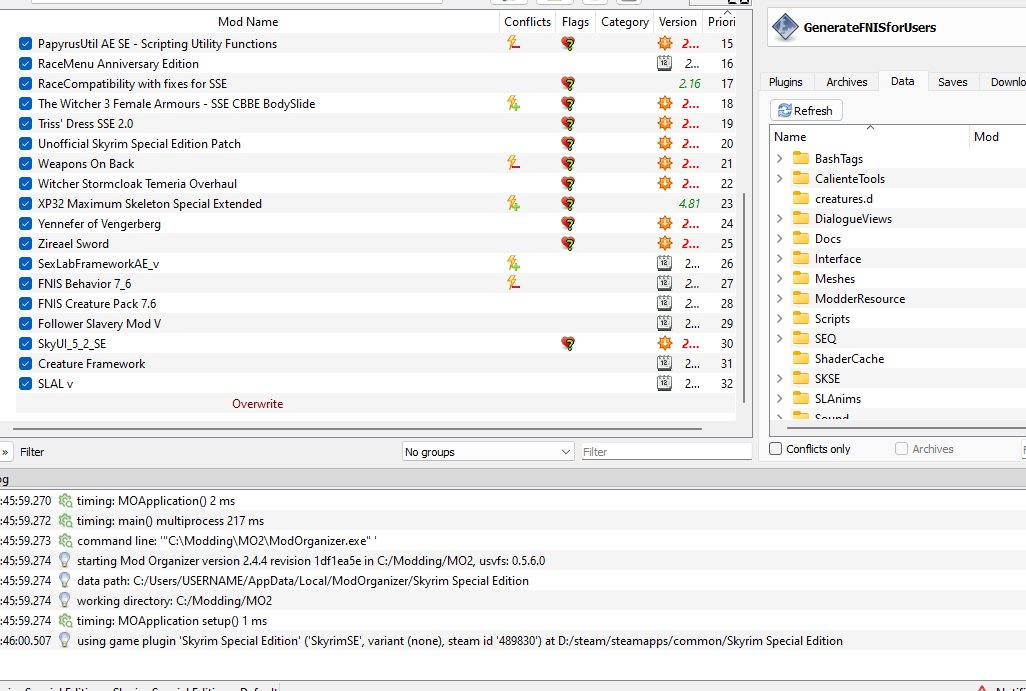This screenshot has width=1026, height=691.
Task: Click the Category column header
Action: coord(624,22)
